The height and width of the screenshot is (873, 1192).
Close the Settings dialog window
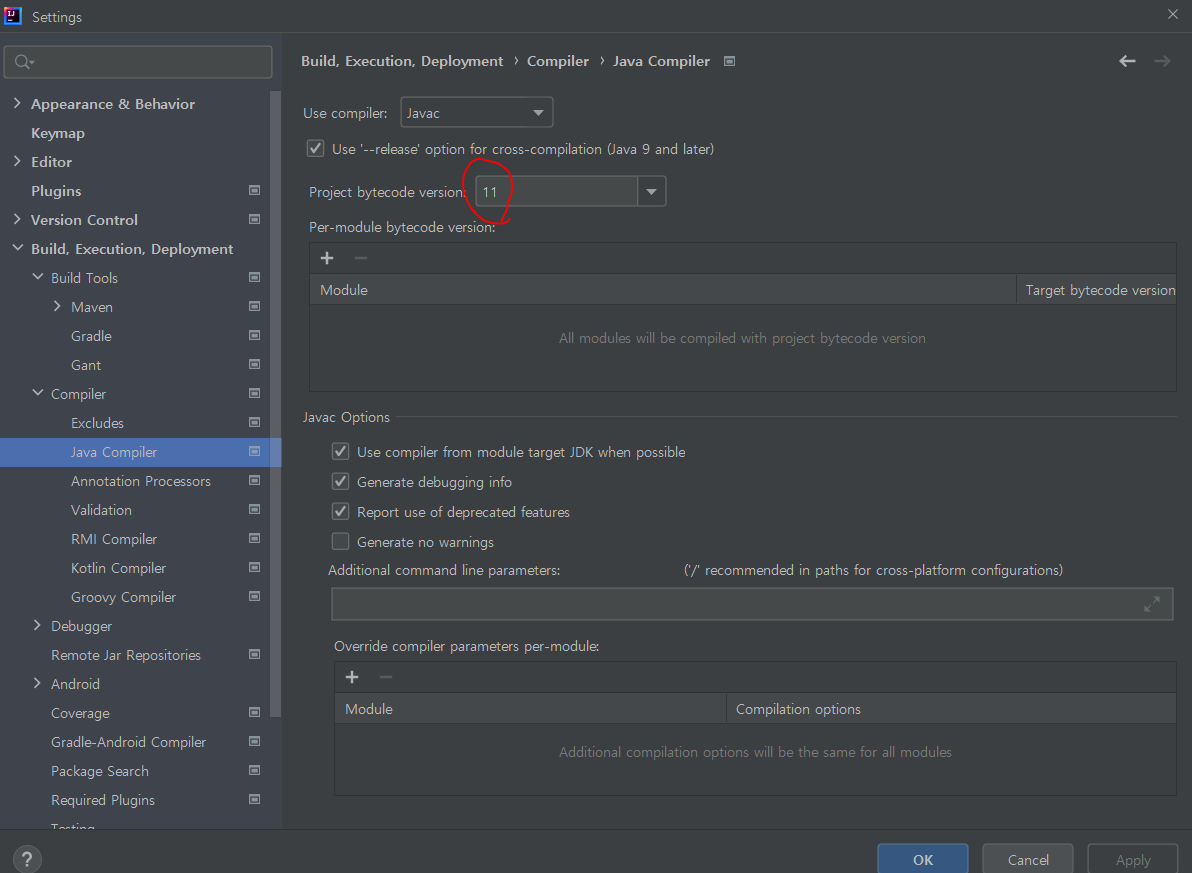tap(1172, 14)
